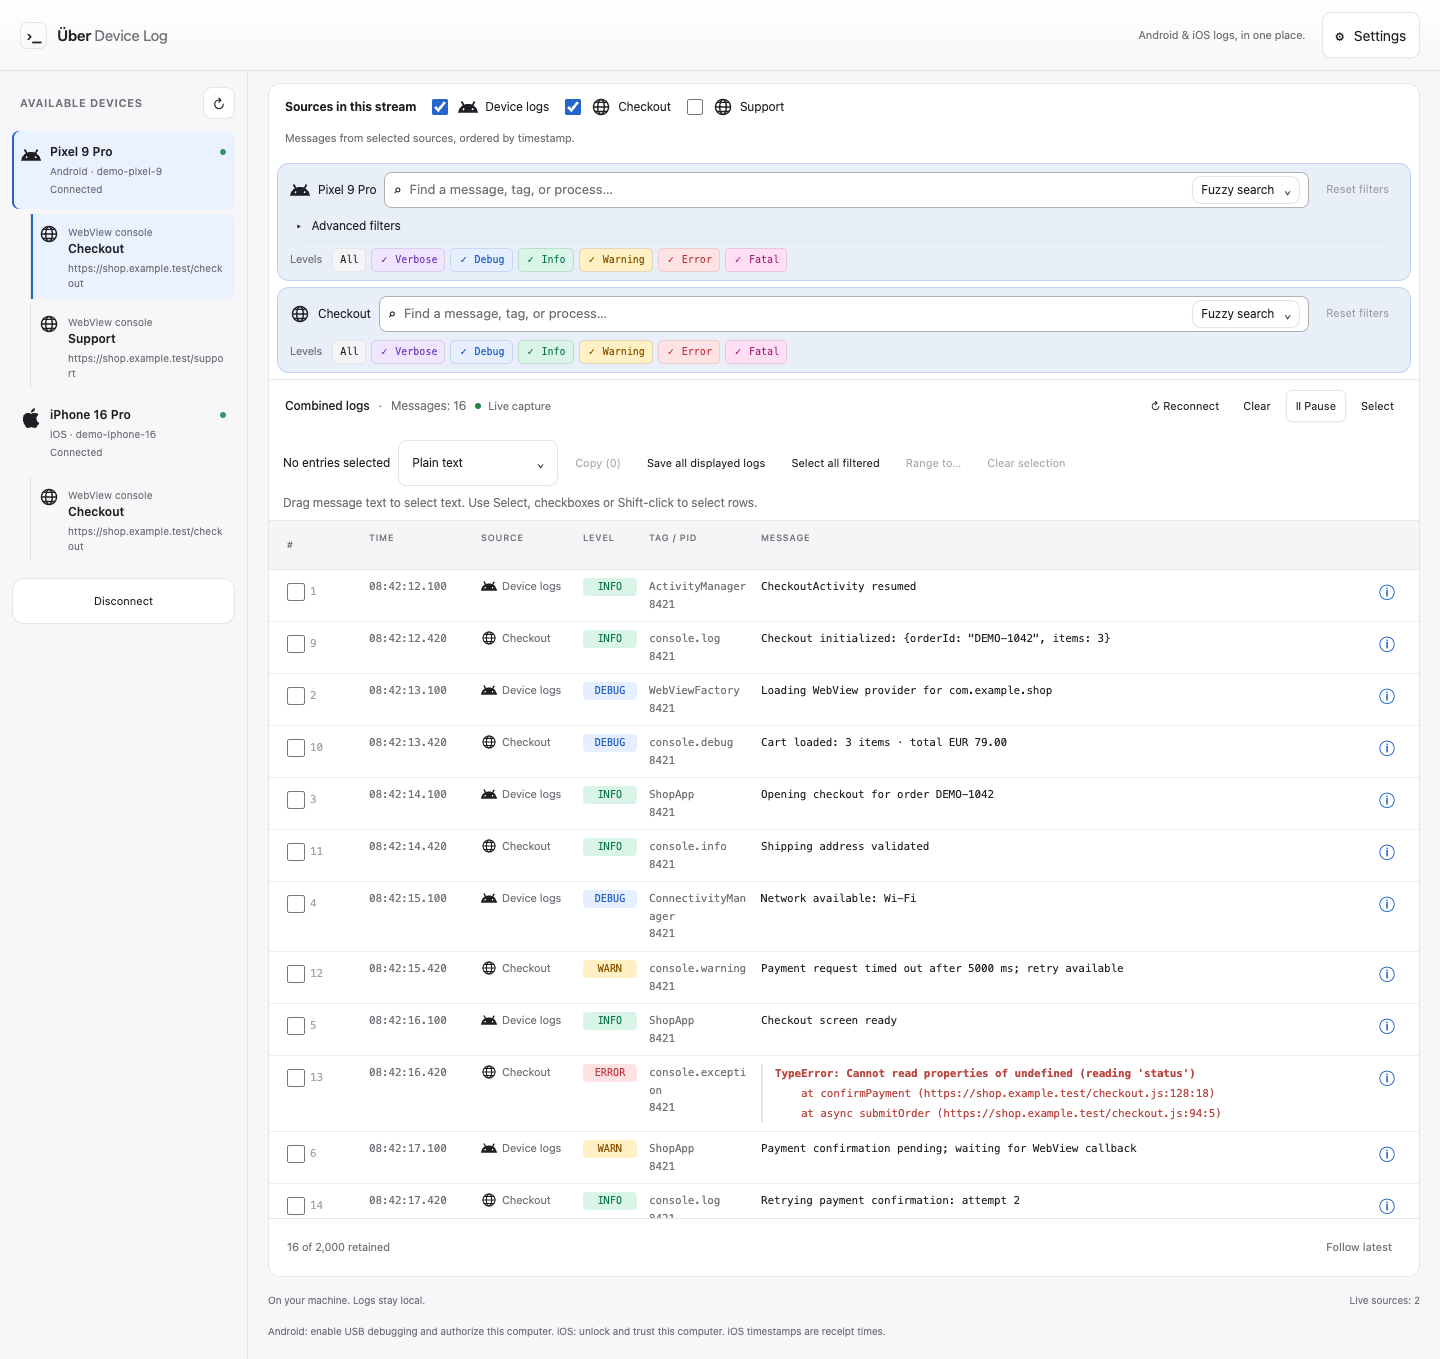Screen dimensions: 1440x1359
Task: View info for Payment request timed out row
Action: point(1387,974)
